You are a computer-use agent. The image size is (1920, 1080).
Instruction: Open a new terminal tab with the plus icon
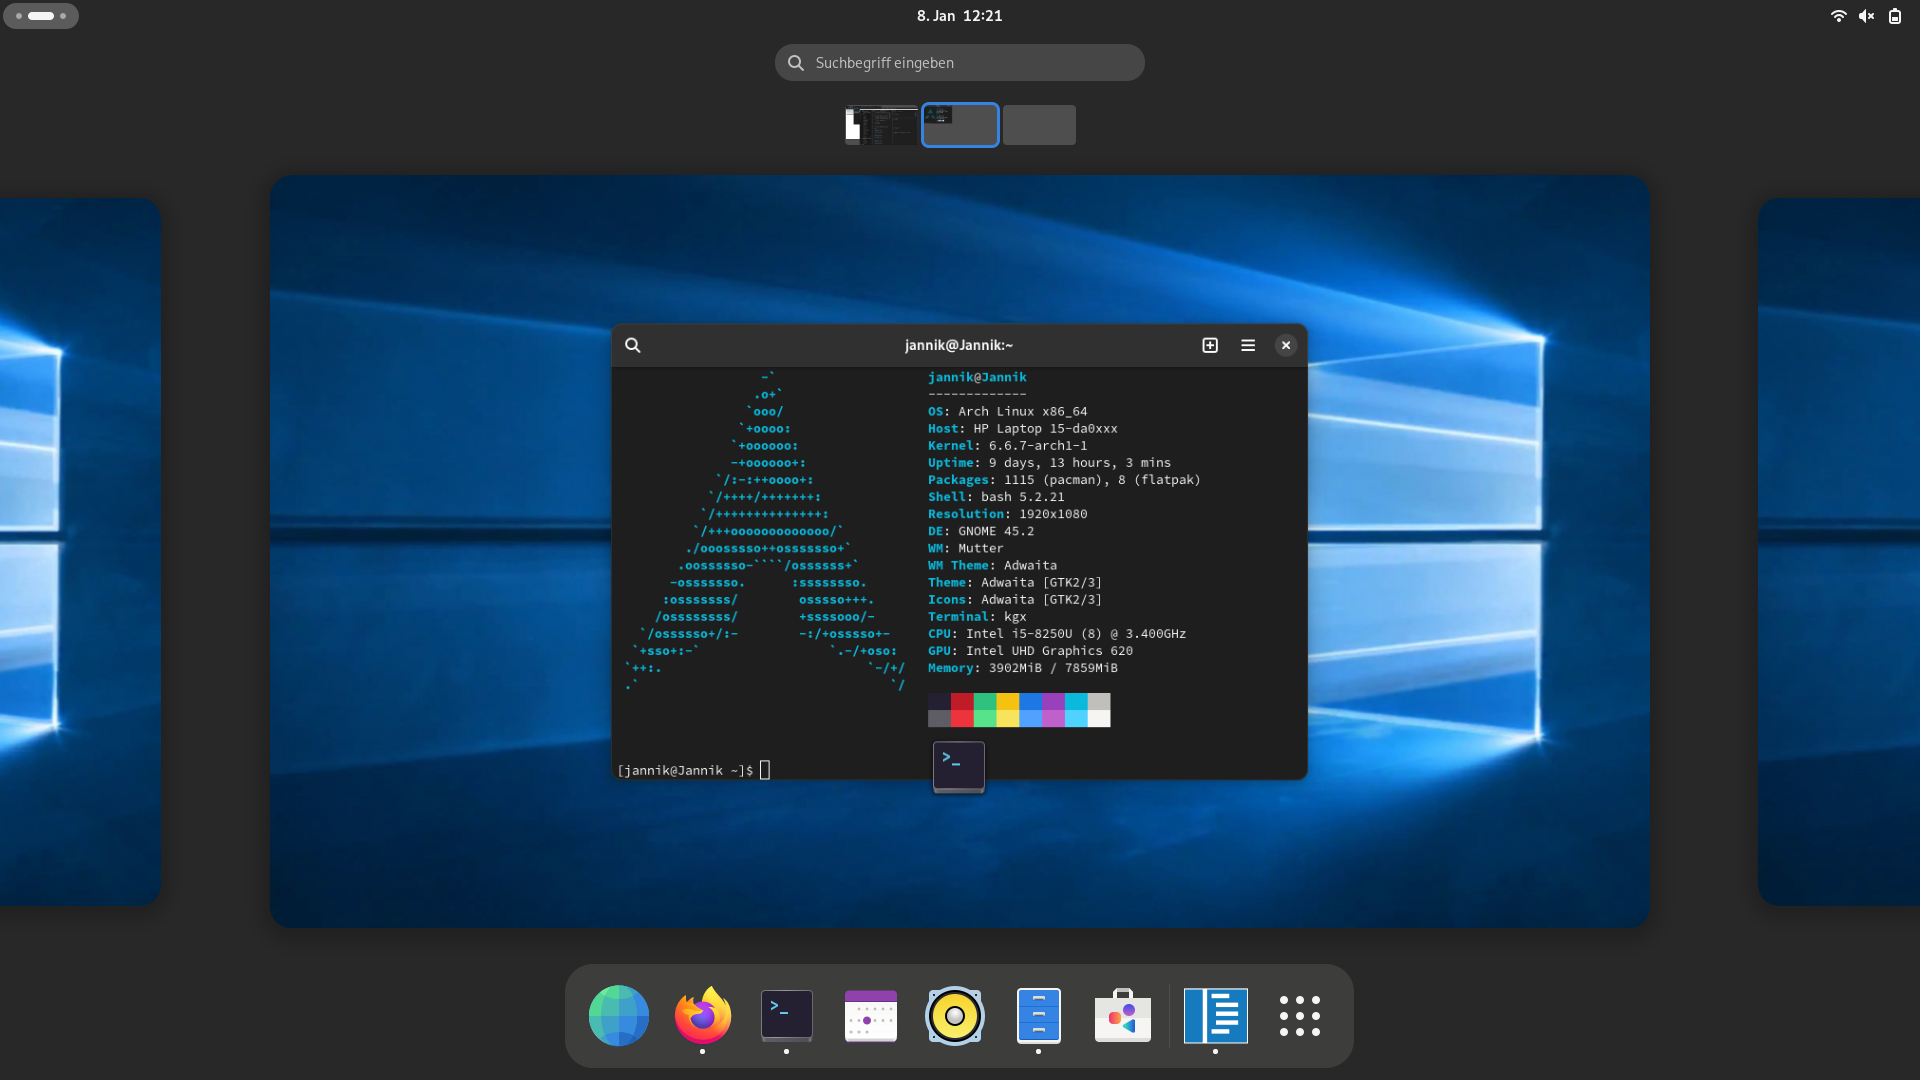(1210, 345)
